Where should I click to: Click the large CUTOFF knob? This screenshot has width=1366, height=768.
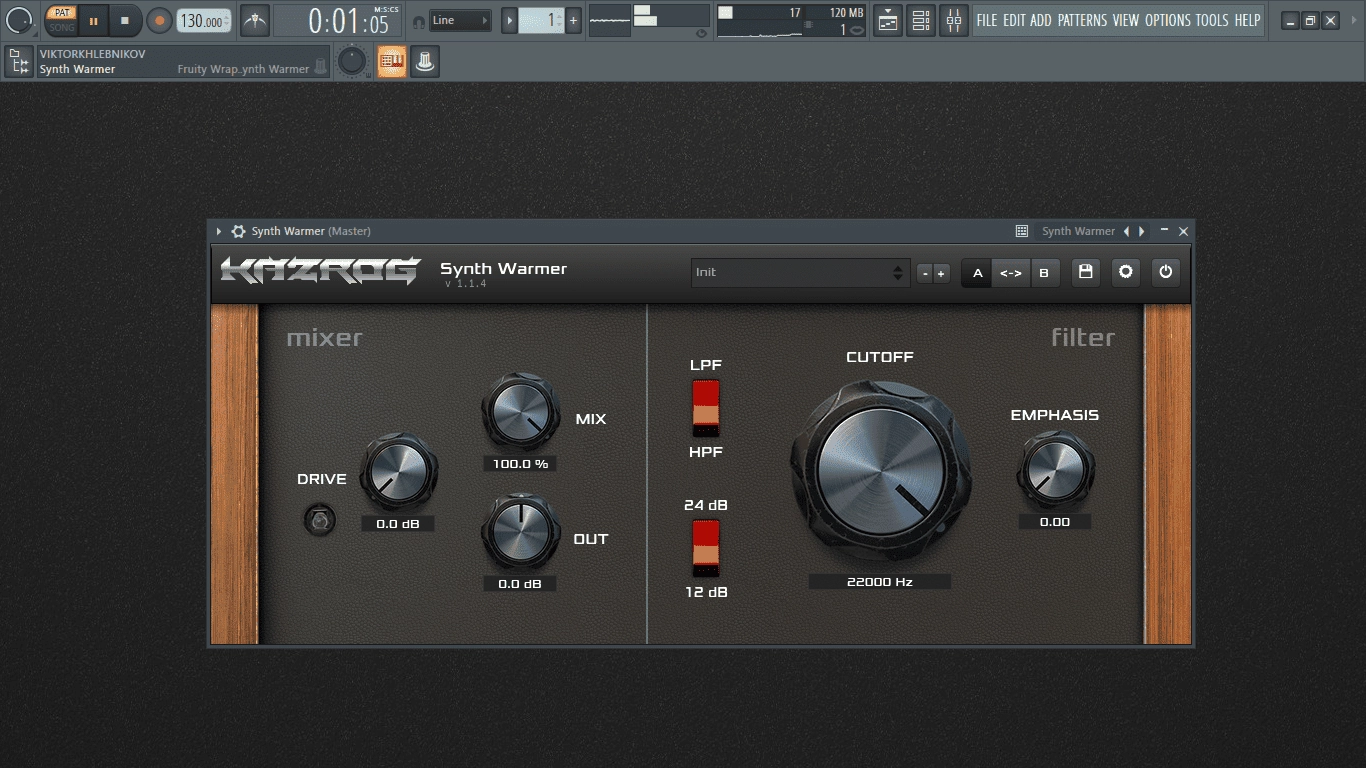pyautogui.click(x=880, y=469)
